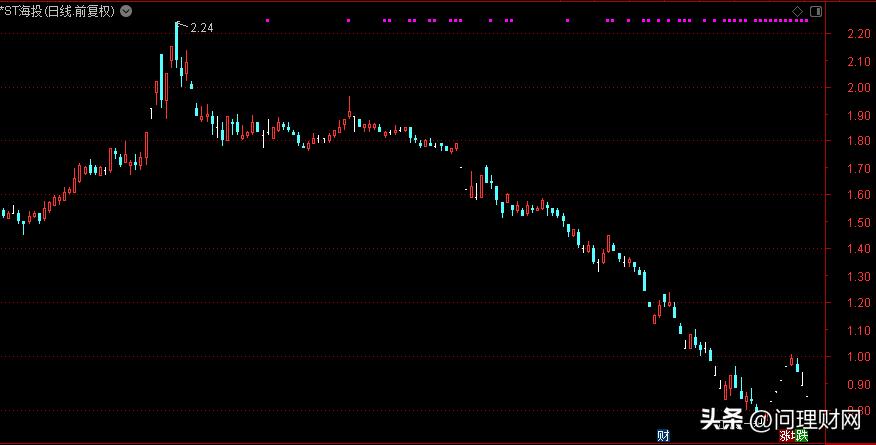Click the 0.90 price axis label
The width and height of the screenshot is (876, 445).
[859, 384]
